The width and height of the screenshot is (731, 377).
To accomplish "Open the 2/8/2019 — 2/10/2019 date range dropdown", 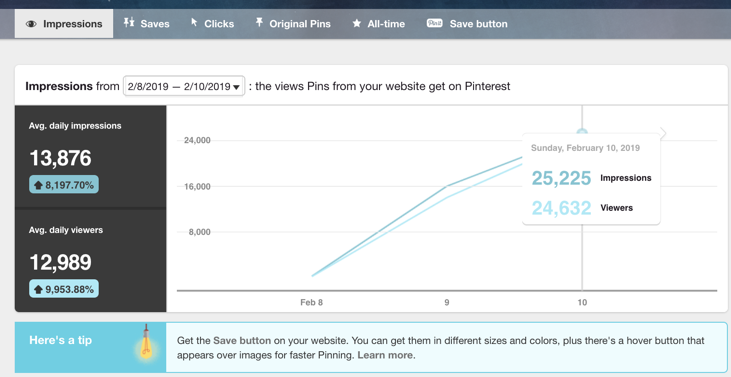I will (184, 86).
